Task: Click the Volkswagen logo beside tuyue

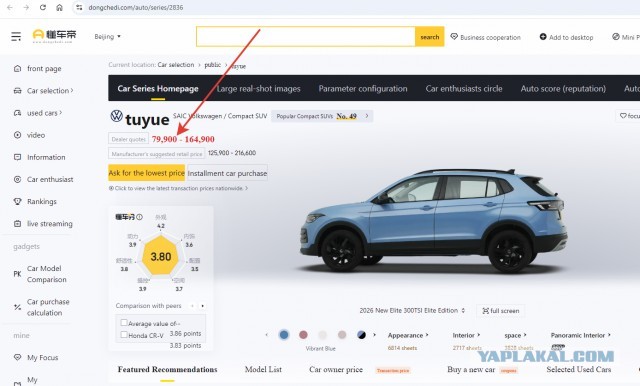Action: pos(116,116)
